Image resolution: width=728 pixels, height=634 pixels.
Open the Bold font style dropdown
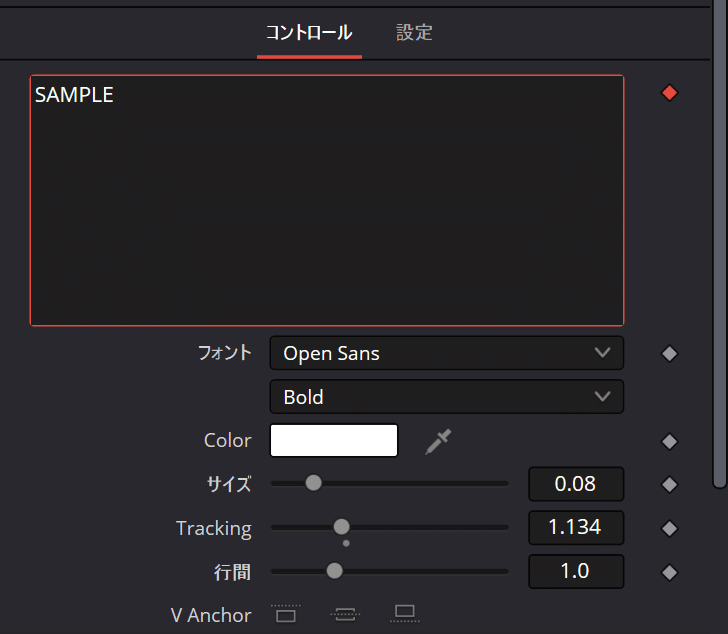447,397
